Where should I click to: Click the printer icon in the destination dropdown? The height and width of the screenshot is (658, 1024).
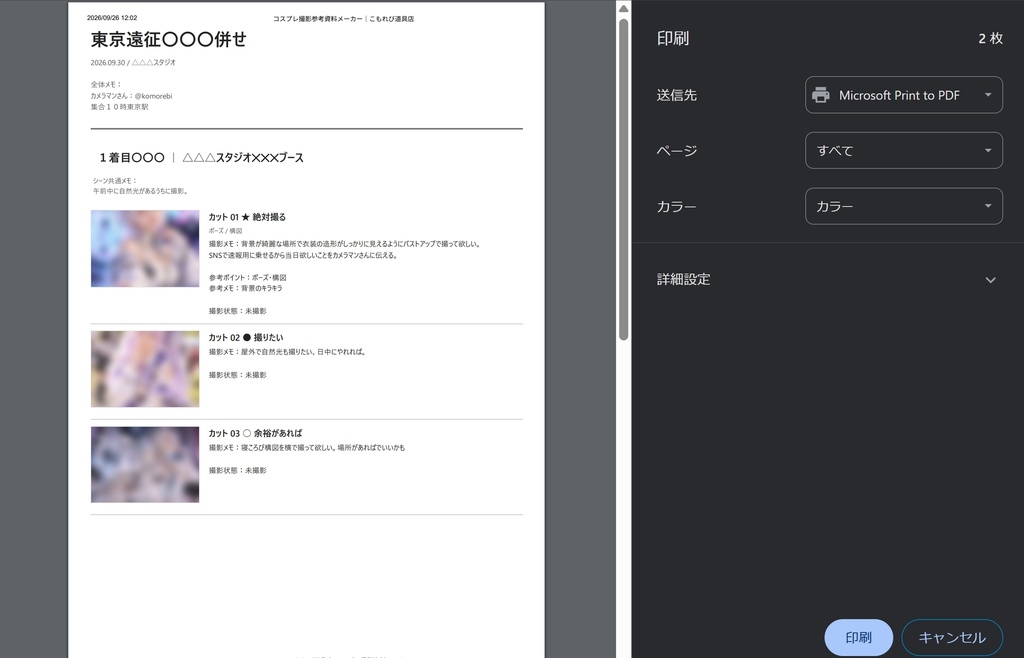click(821, 95)
